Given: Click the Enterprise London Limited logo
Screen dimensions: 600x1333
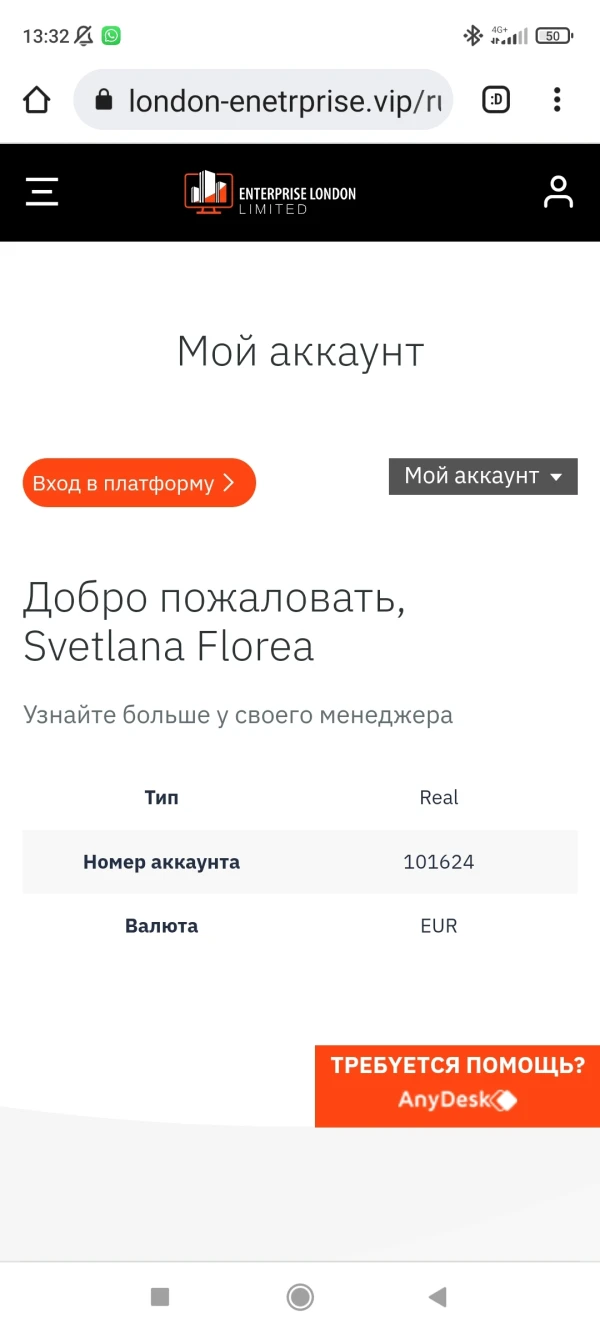Looking at the screenshot, I should [x=270, y=192].
